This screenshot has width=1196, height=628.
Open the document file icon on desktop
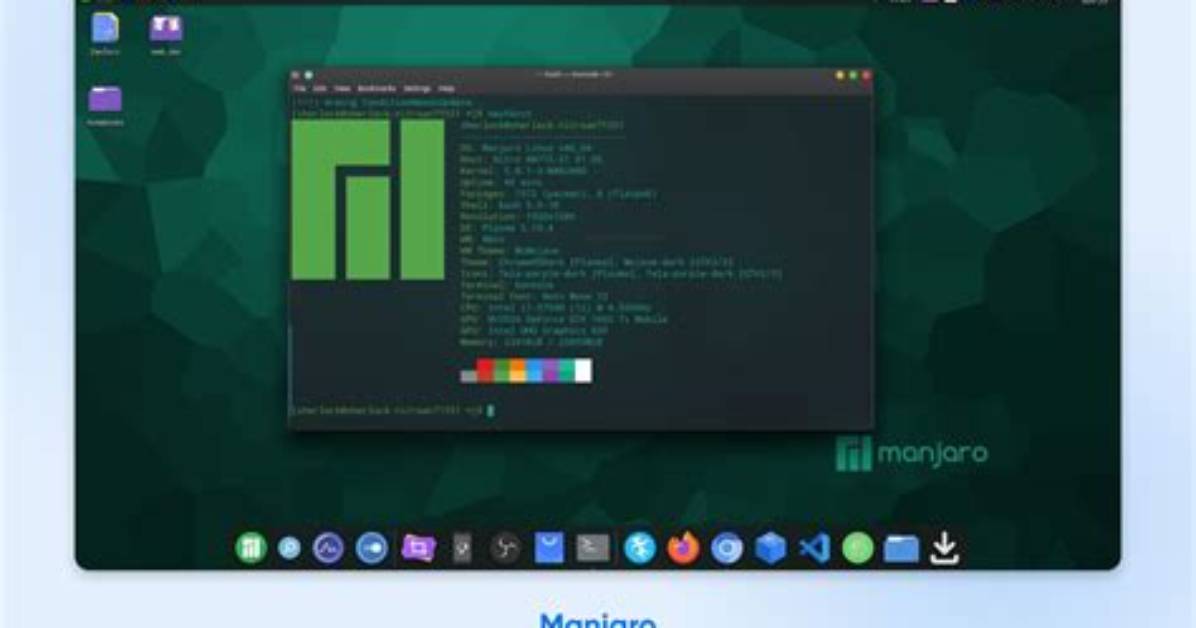(x=105, y=28)
